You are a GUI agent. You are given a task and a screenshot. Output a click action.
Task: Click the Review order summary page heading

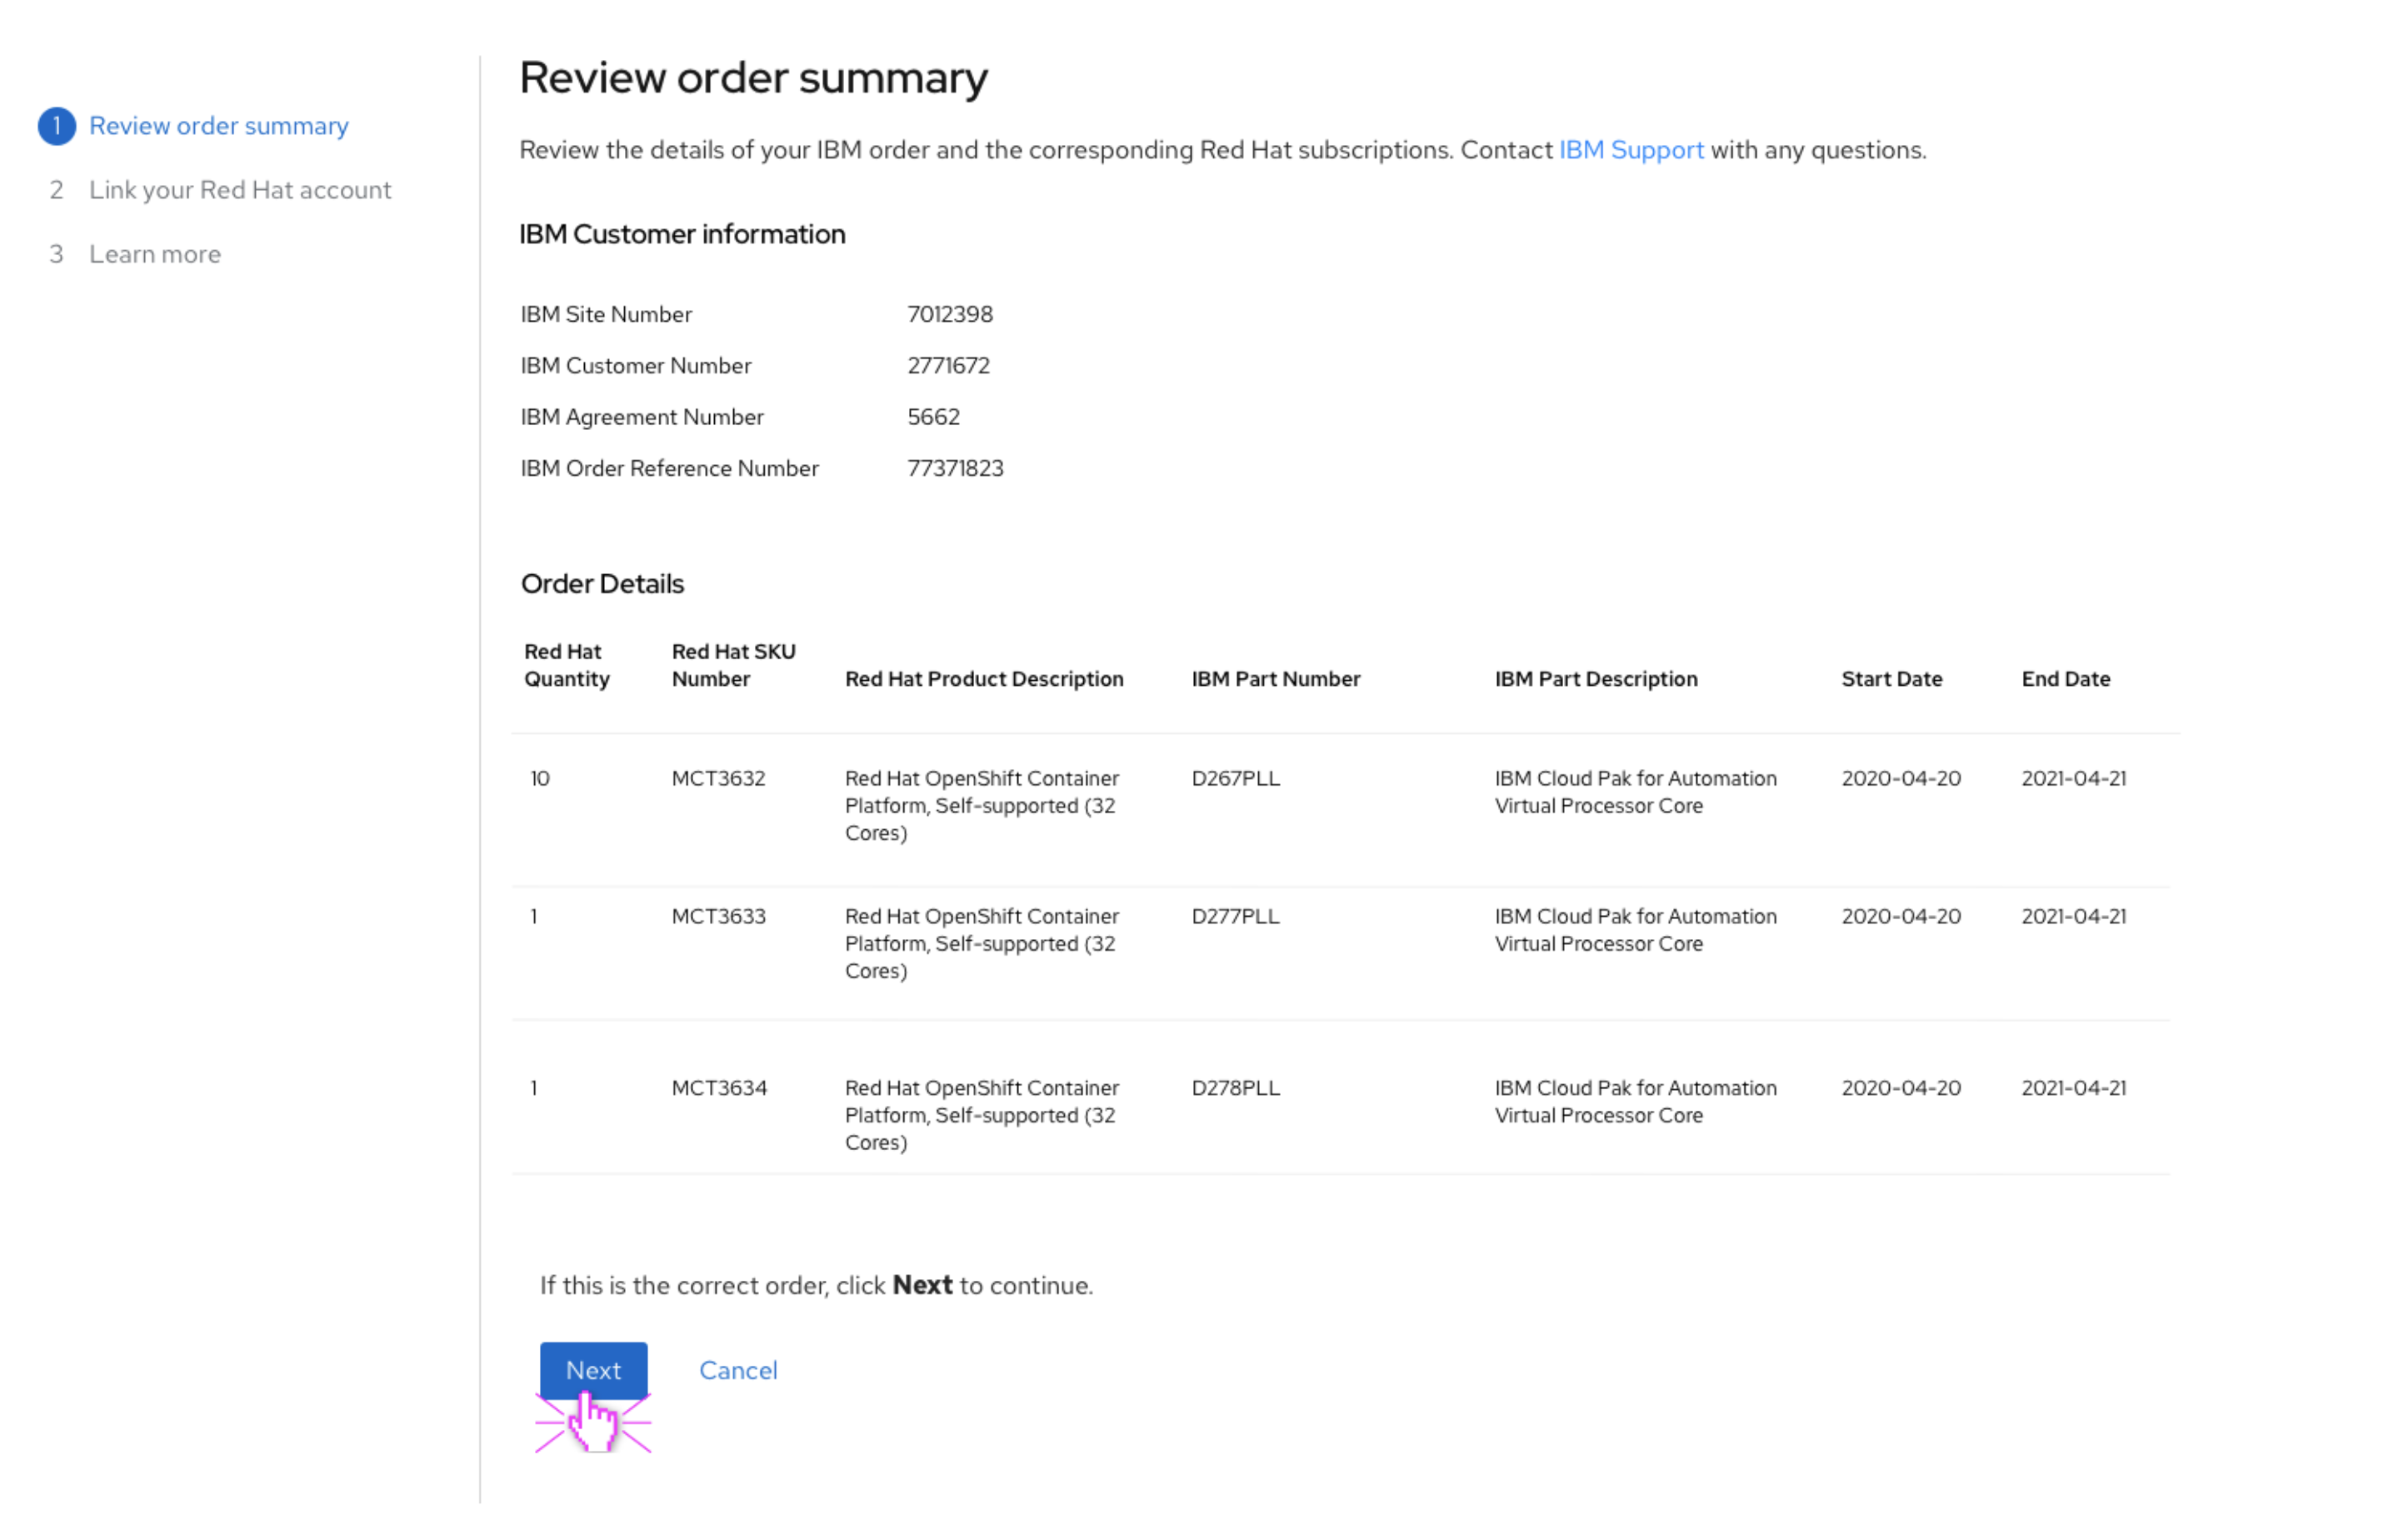(x=753, y=78)
